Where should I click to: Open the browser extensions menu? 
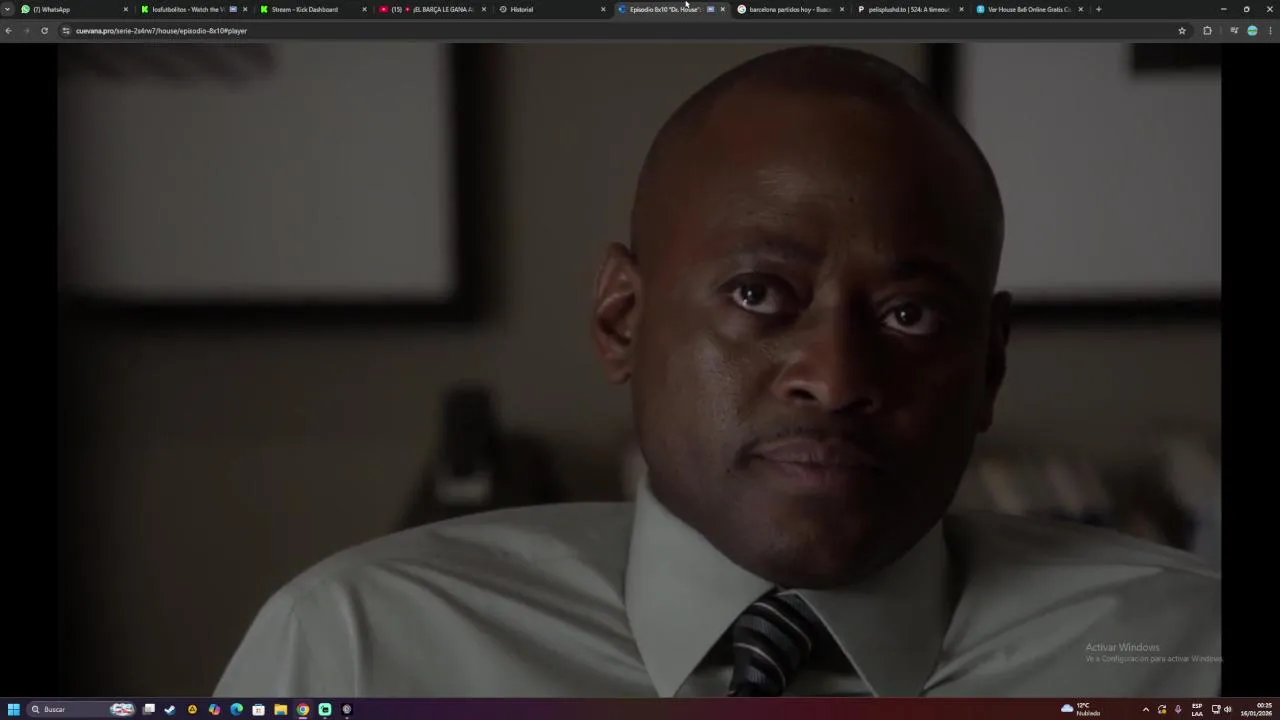coord(1207,31)
